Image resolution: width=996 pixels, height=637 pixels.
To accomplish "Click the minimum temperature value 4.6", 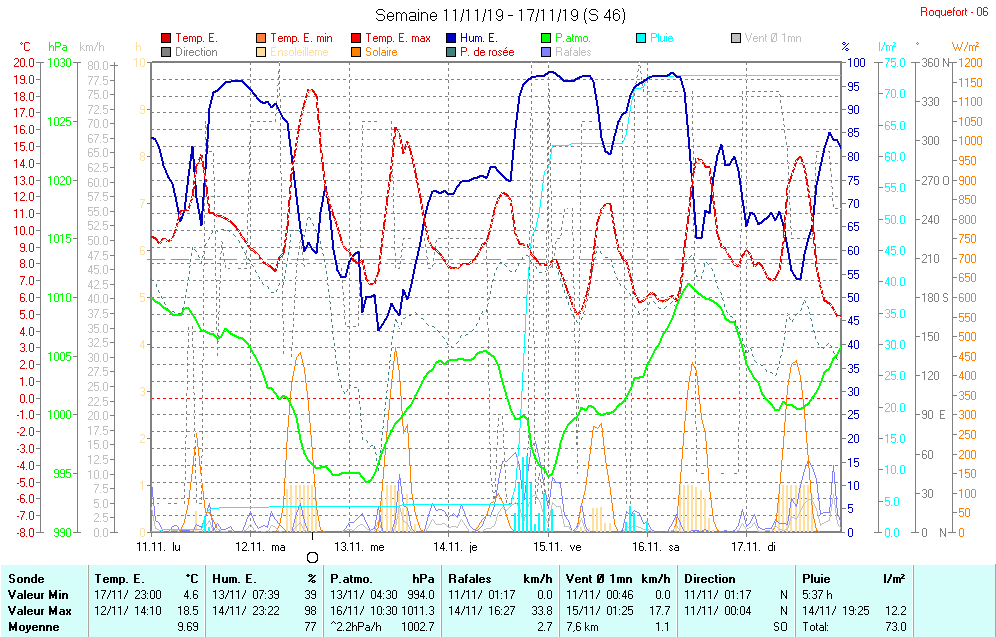I will 191,595.
